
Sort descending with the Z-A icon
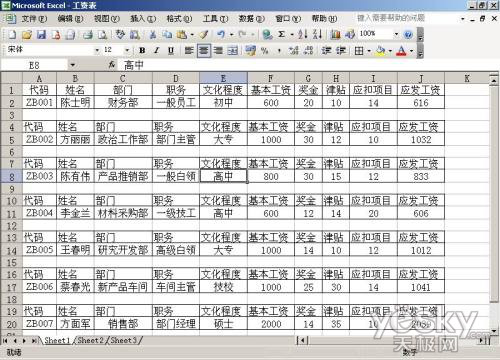317,34
